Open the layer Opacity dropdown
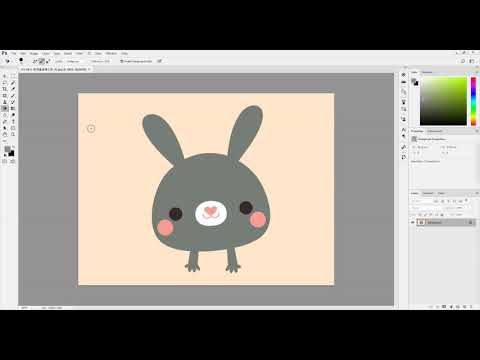The width and height of the screenshot is (480, 360). coord(460,208)
